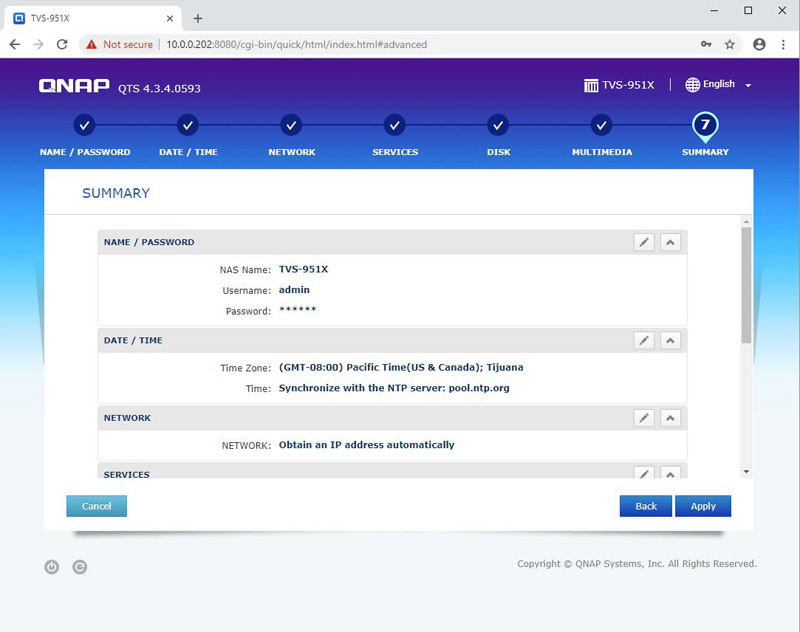Close the TVS-951X browser tab
800x632 pixels.
[x=170, y=18]
